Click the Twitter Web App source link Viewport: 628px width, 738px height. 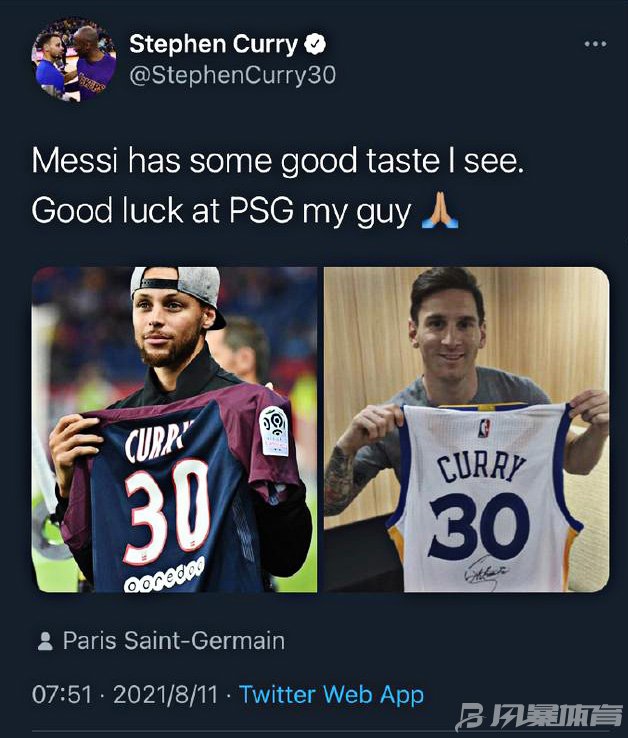tap(331, 695)
